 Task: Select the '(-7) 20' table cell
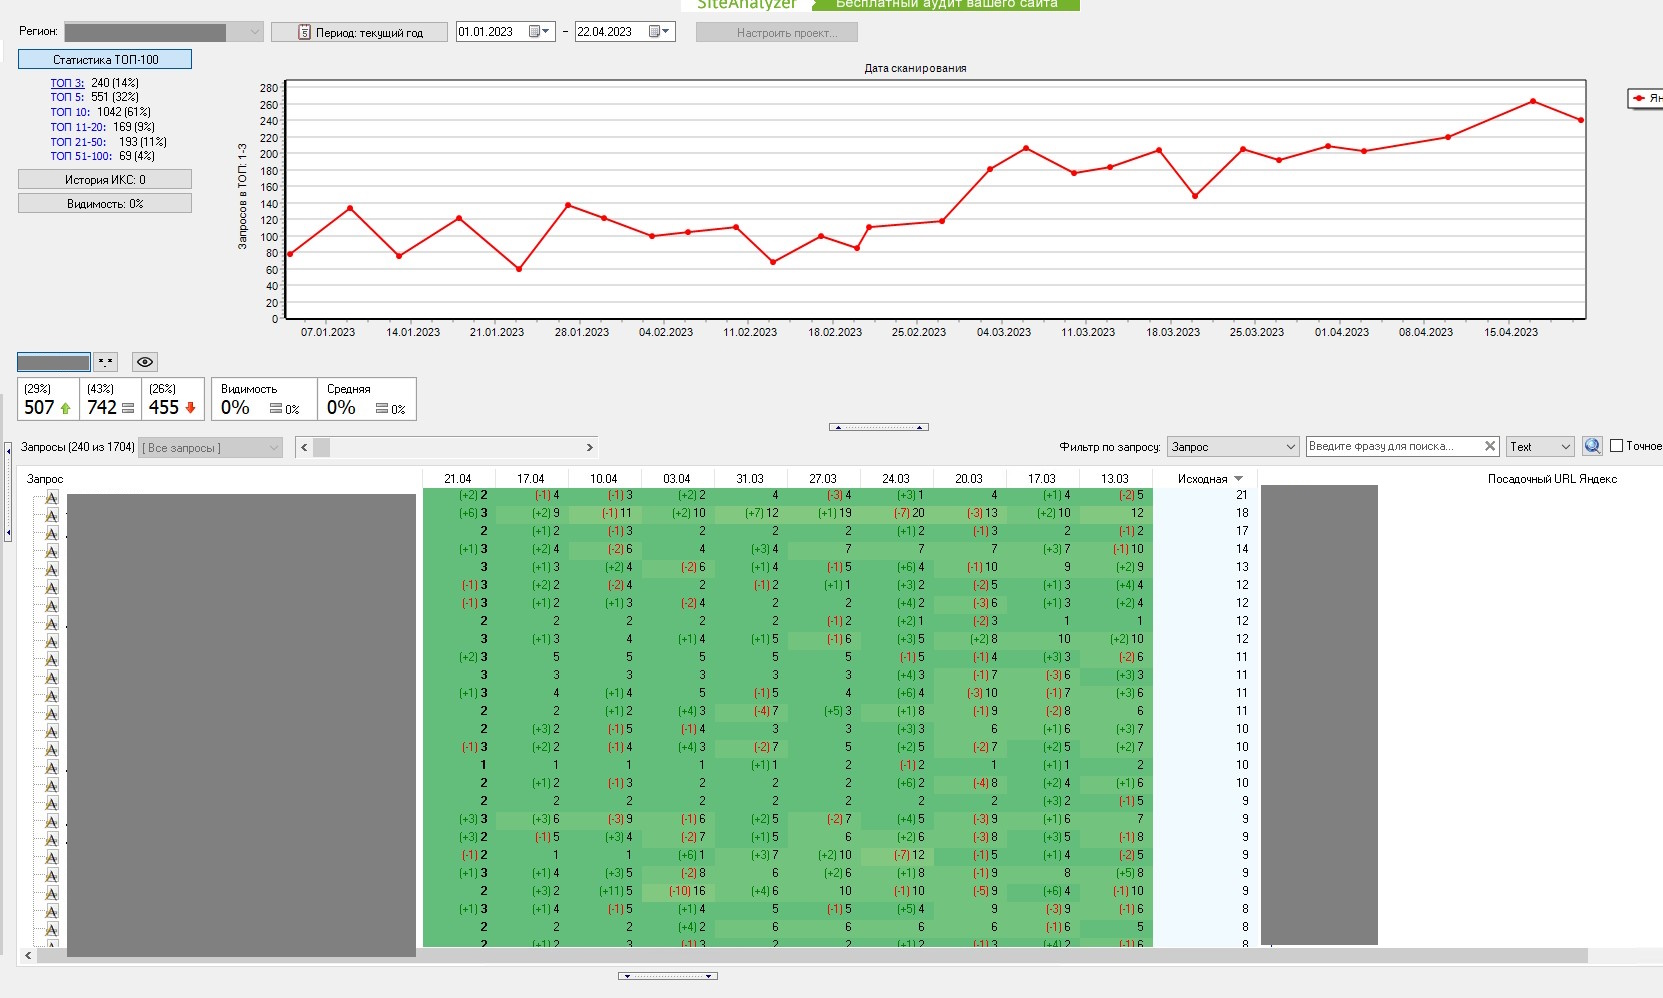[x=896, y=513]
